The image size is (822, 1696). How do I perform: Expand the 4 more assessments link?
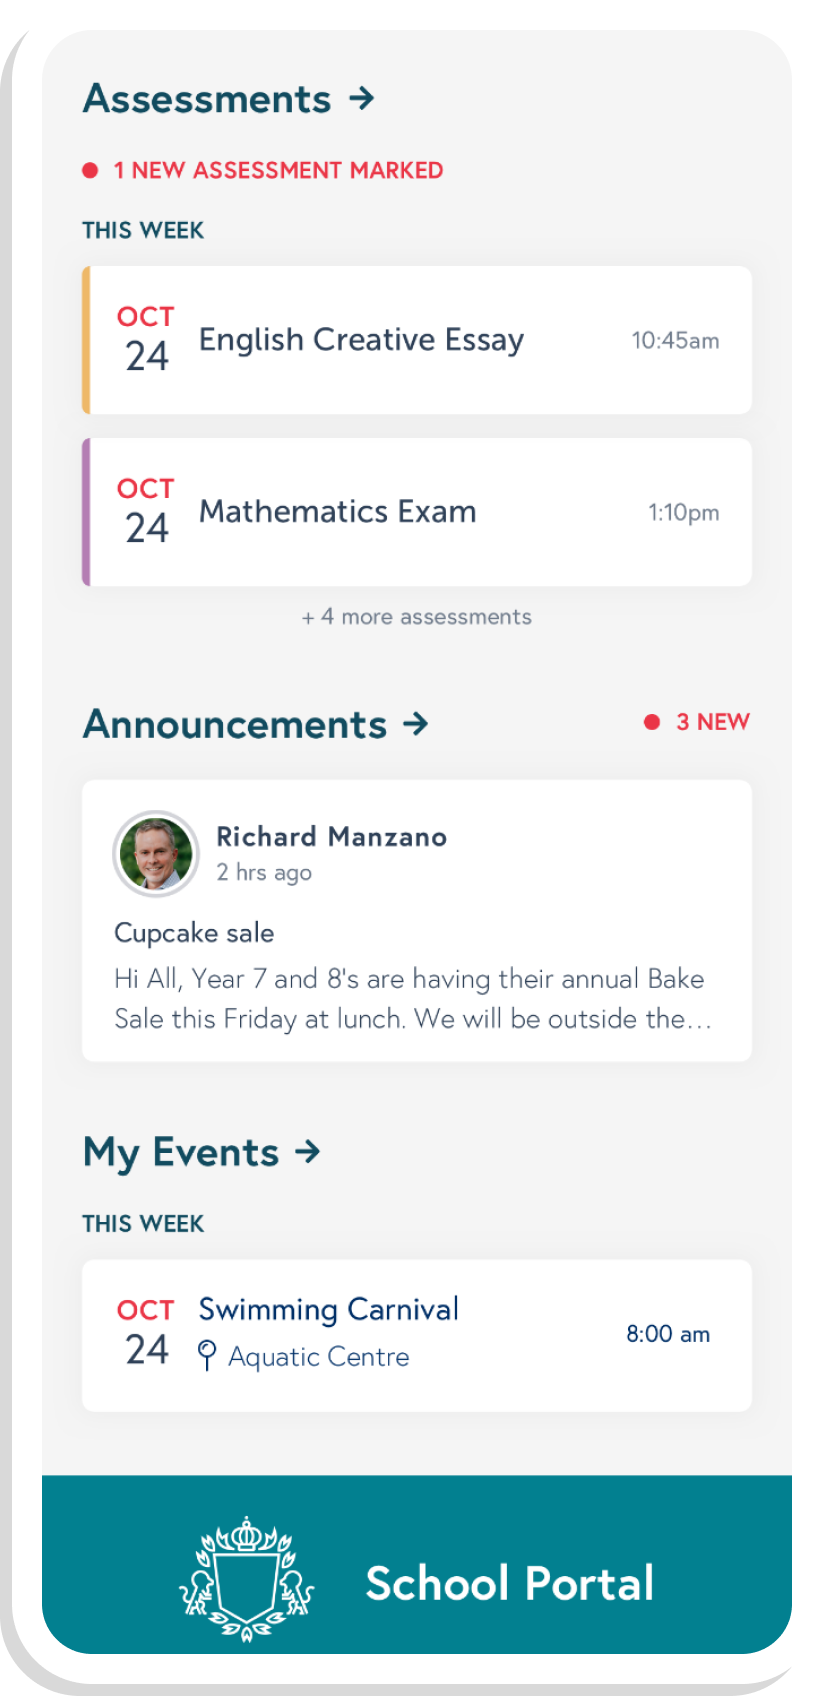coord(416,617)
